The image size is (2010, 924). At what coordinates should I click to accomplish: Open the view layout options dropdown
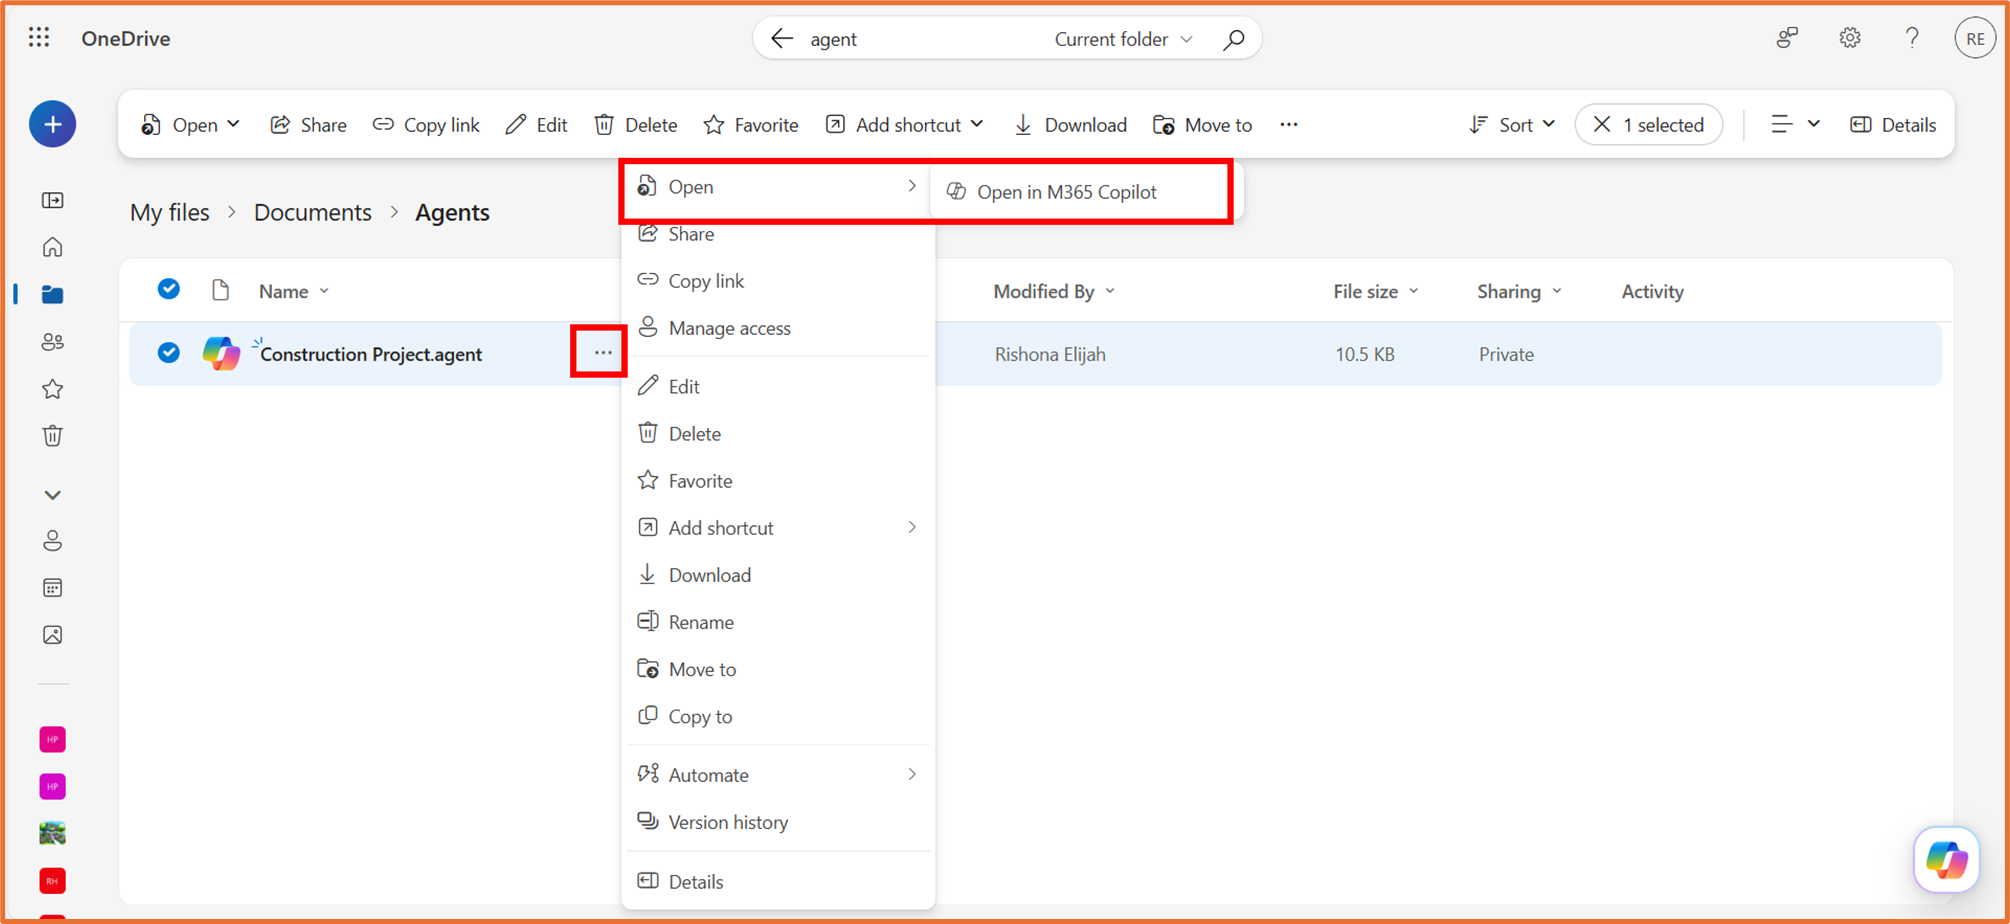click(x=1795, y=125)
